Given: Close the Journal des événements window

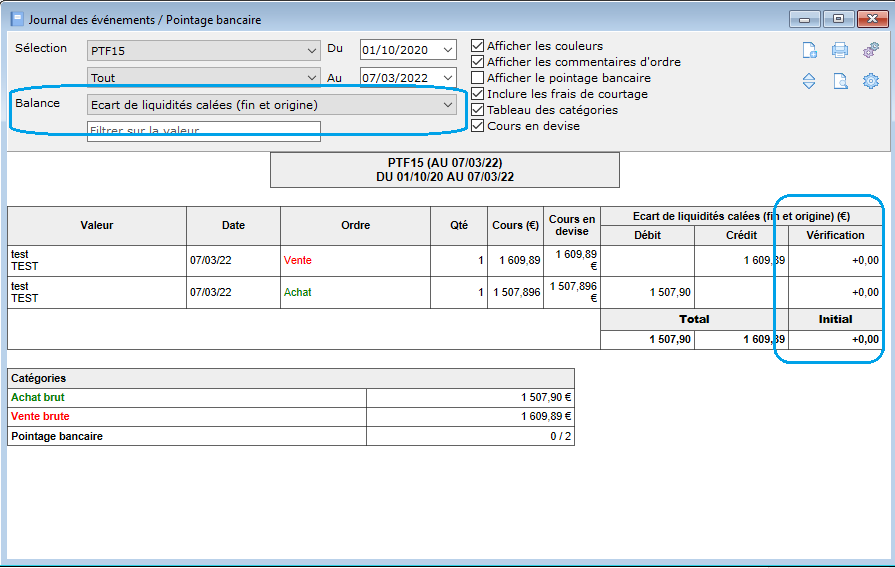Looking at the screenshot, I should (x=872, y=19).
